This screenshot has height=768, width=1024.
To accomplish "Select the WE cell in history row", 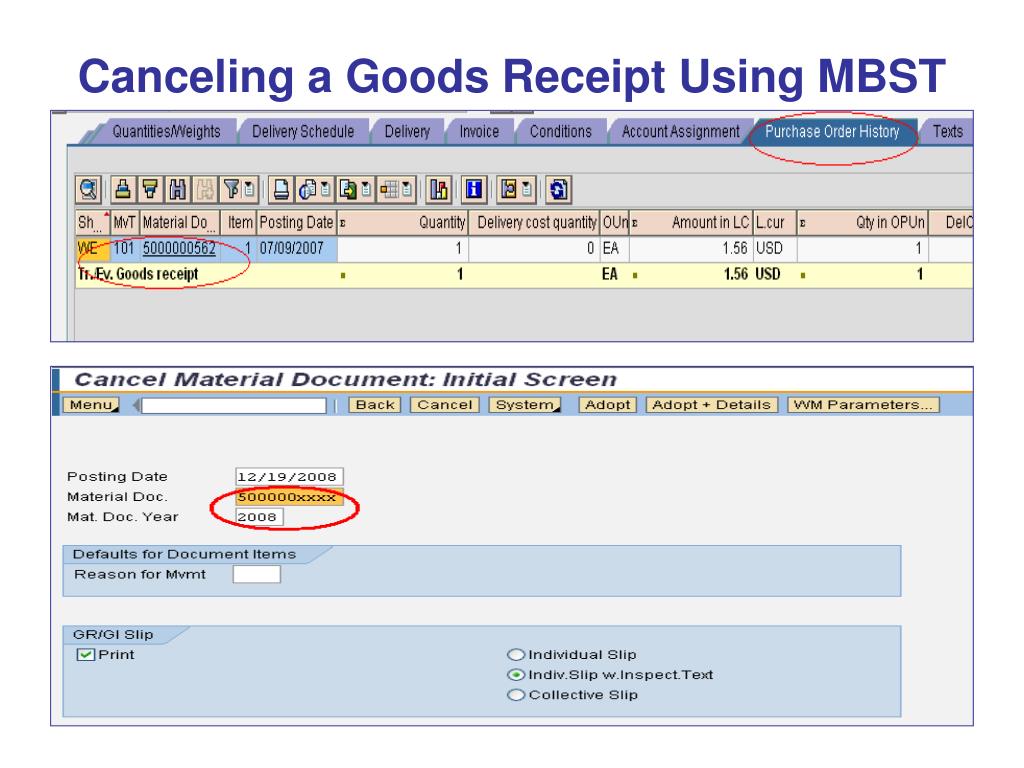I will click(x=92, y=248).
